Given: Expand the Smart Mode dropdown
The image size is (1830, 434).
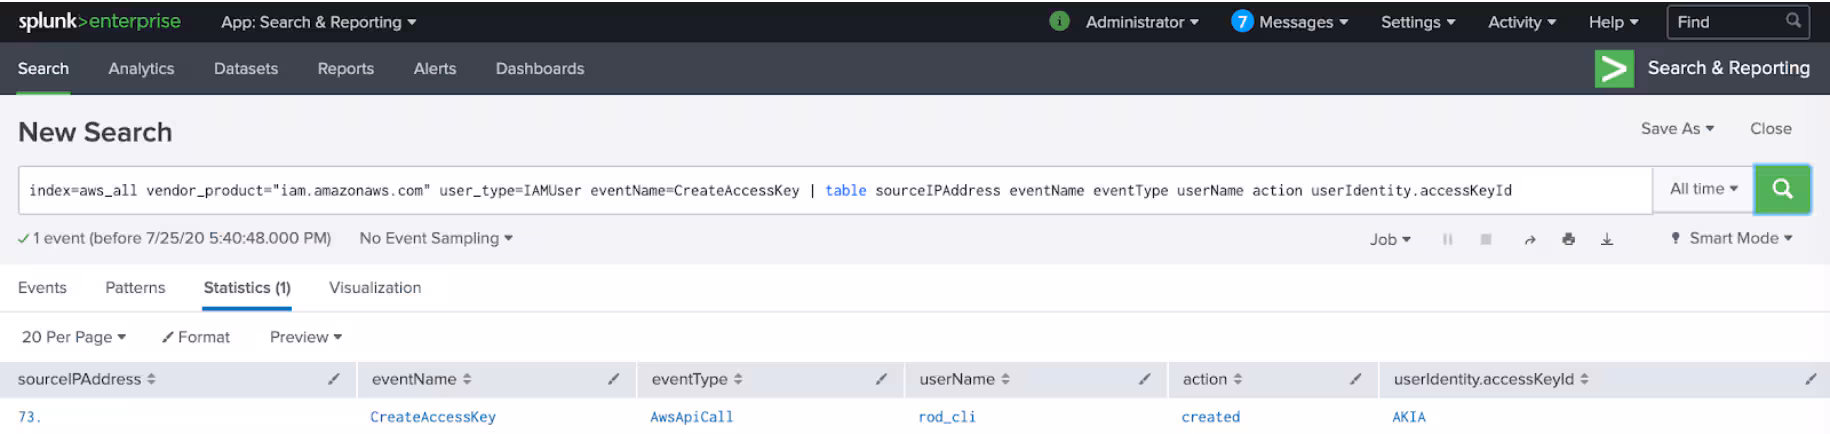Looking at the screenshot, I should (x=1732, y=239).
